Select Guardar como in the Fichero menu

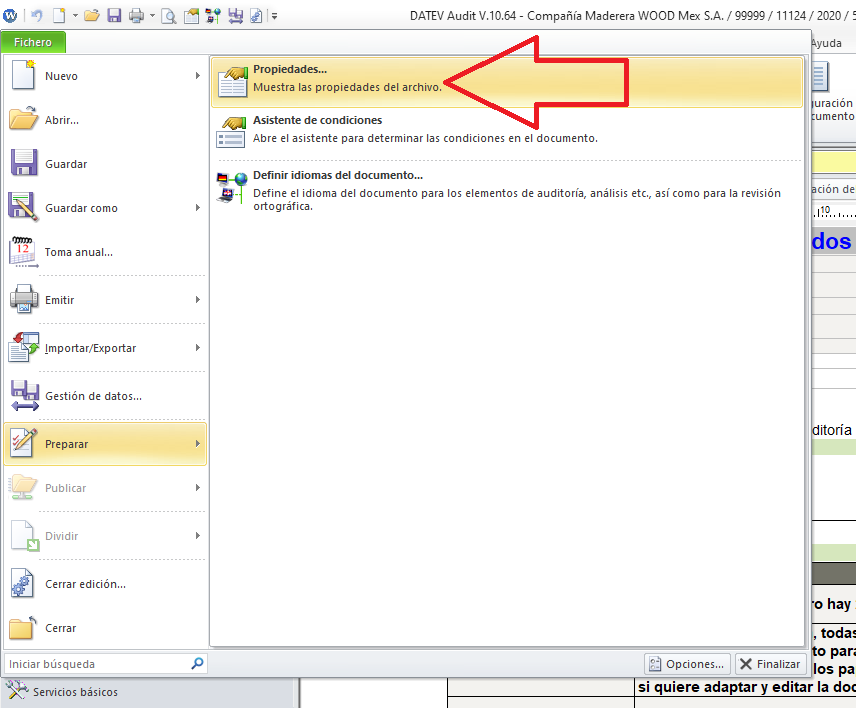click(104, 208)
